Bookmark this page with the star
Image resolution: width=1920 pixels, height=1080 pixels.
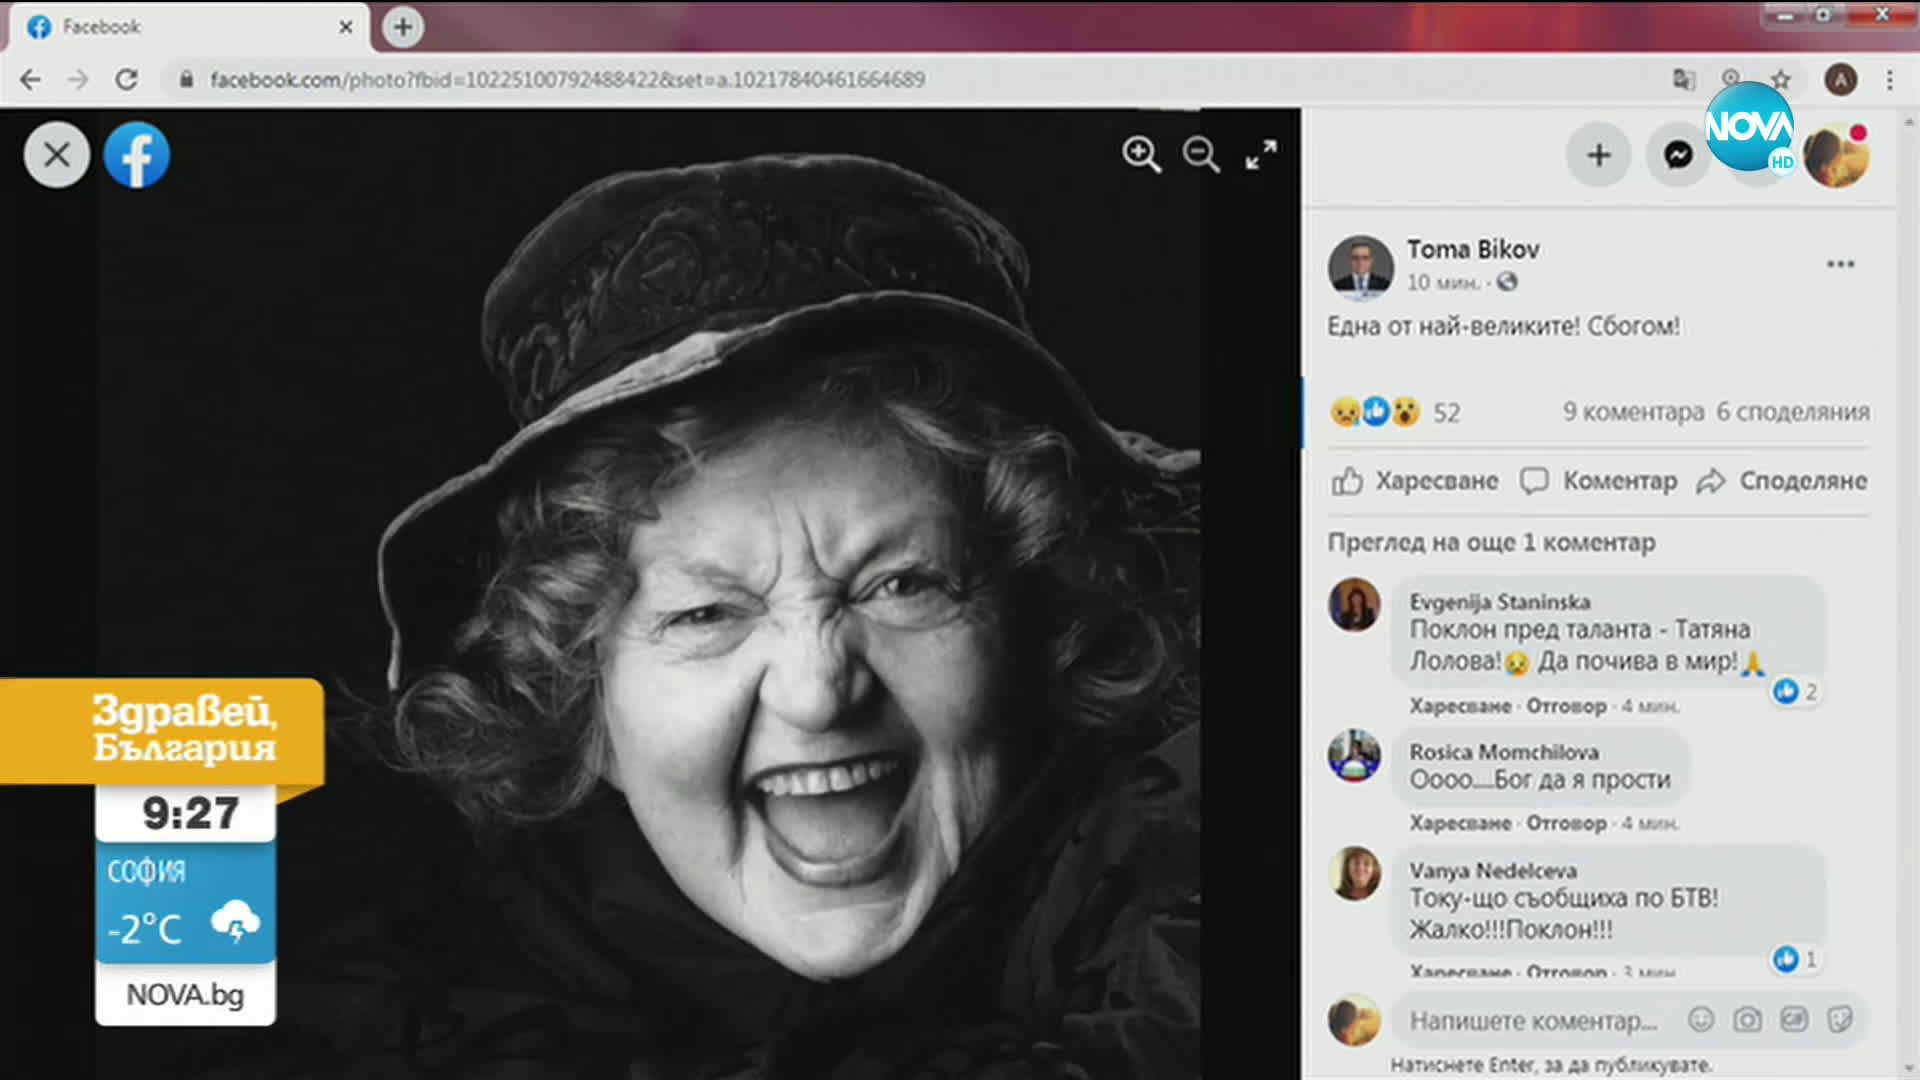(x=1781, y=80)
